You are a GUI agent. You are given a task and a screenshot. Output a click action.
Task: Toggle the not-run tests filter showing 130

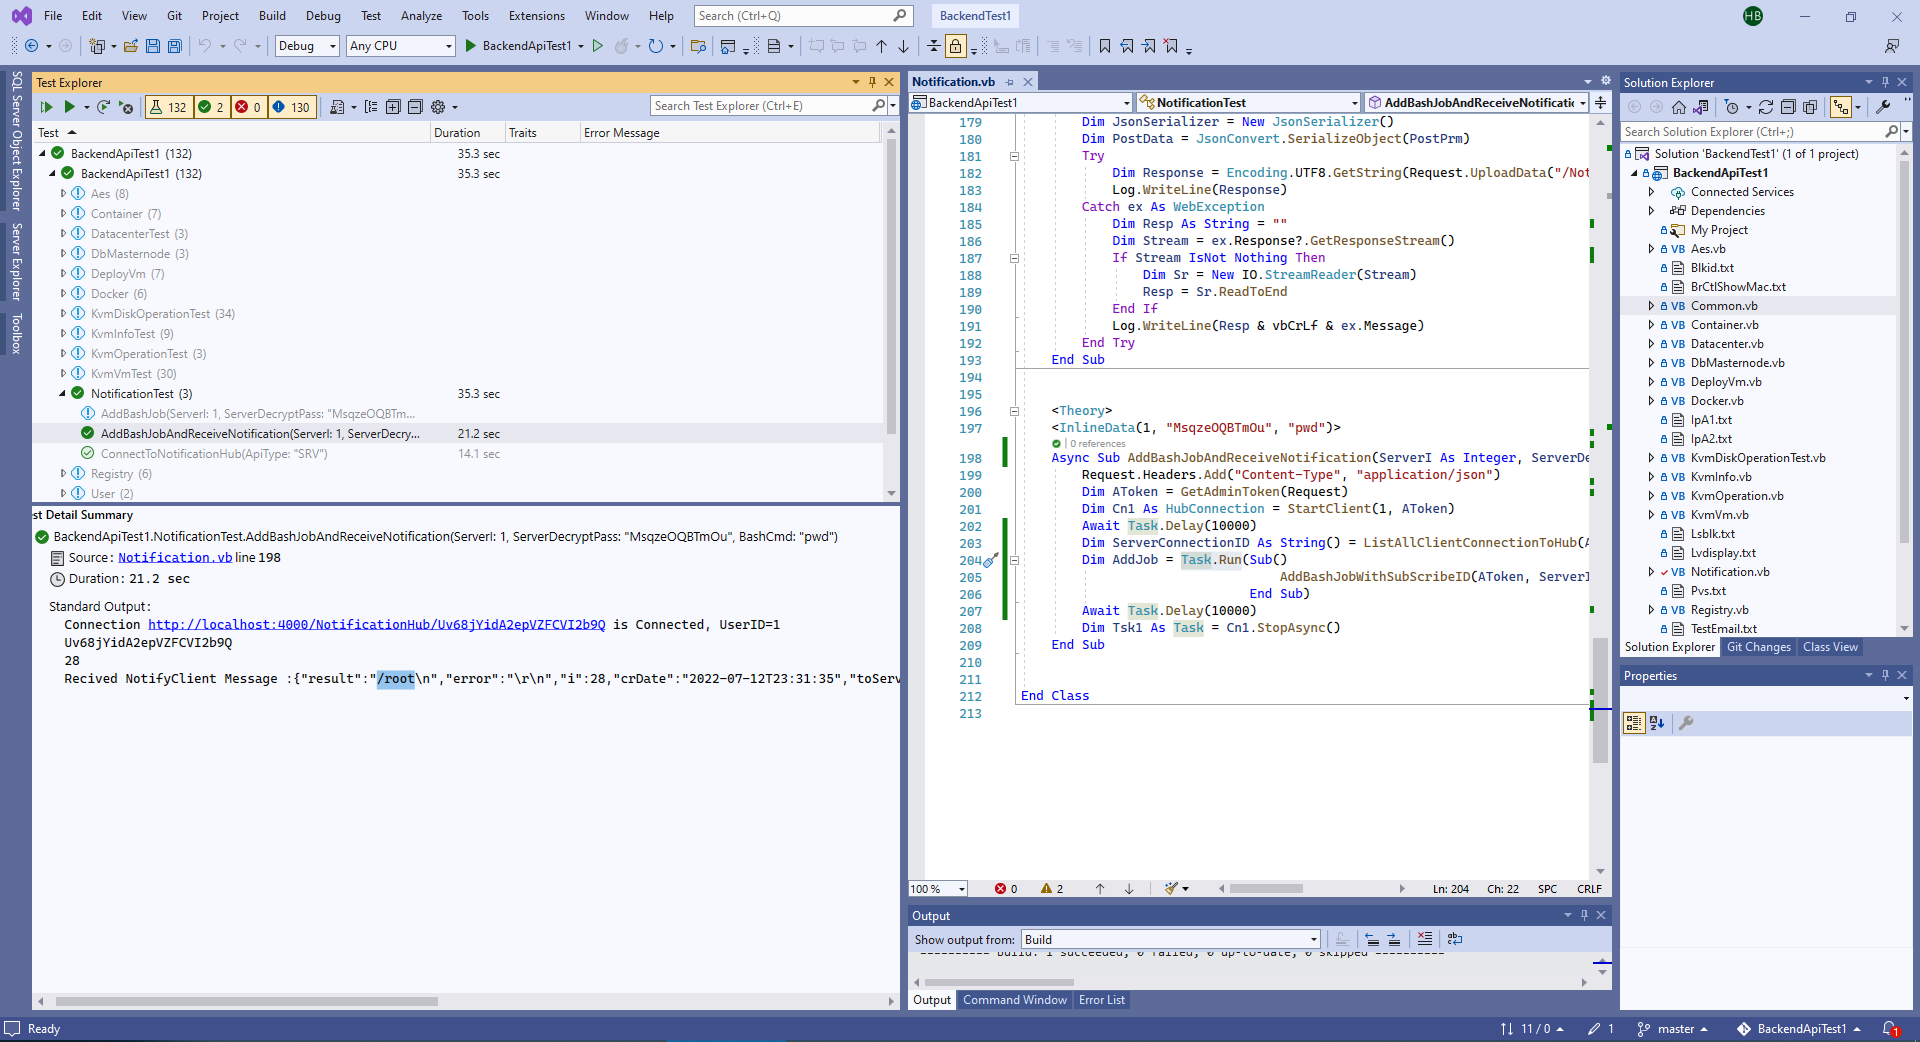point(291,107)
